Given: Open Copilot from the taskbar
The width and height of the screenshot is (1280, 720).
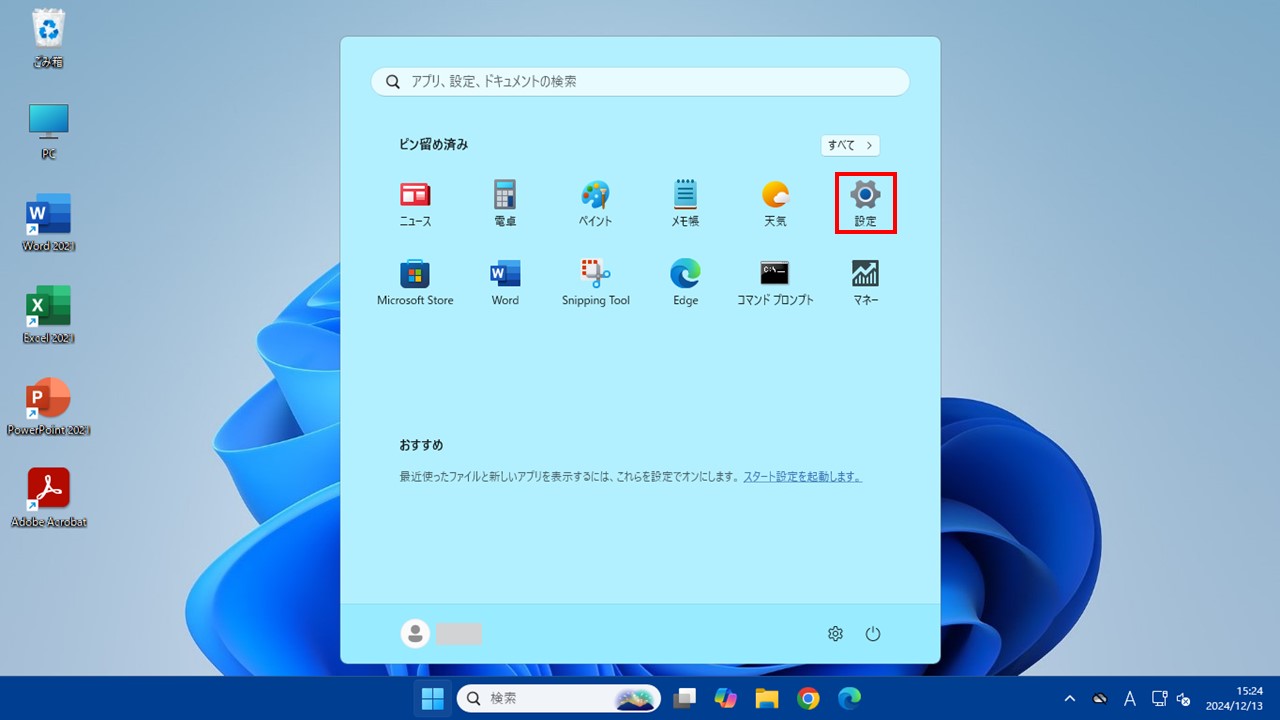Looking at the screenshot, I should click(726, 698).
